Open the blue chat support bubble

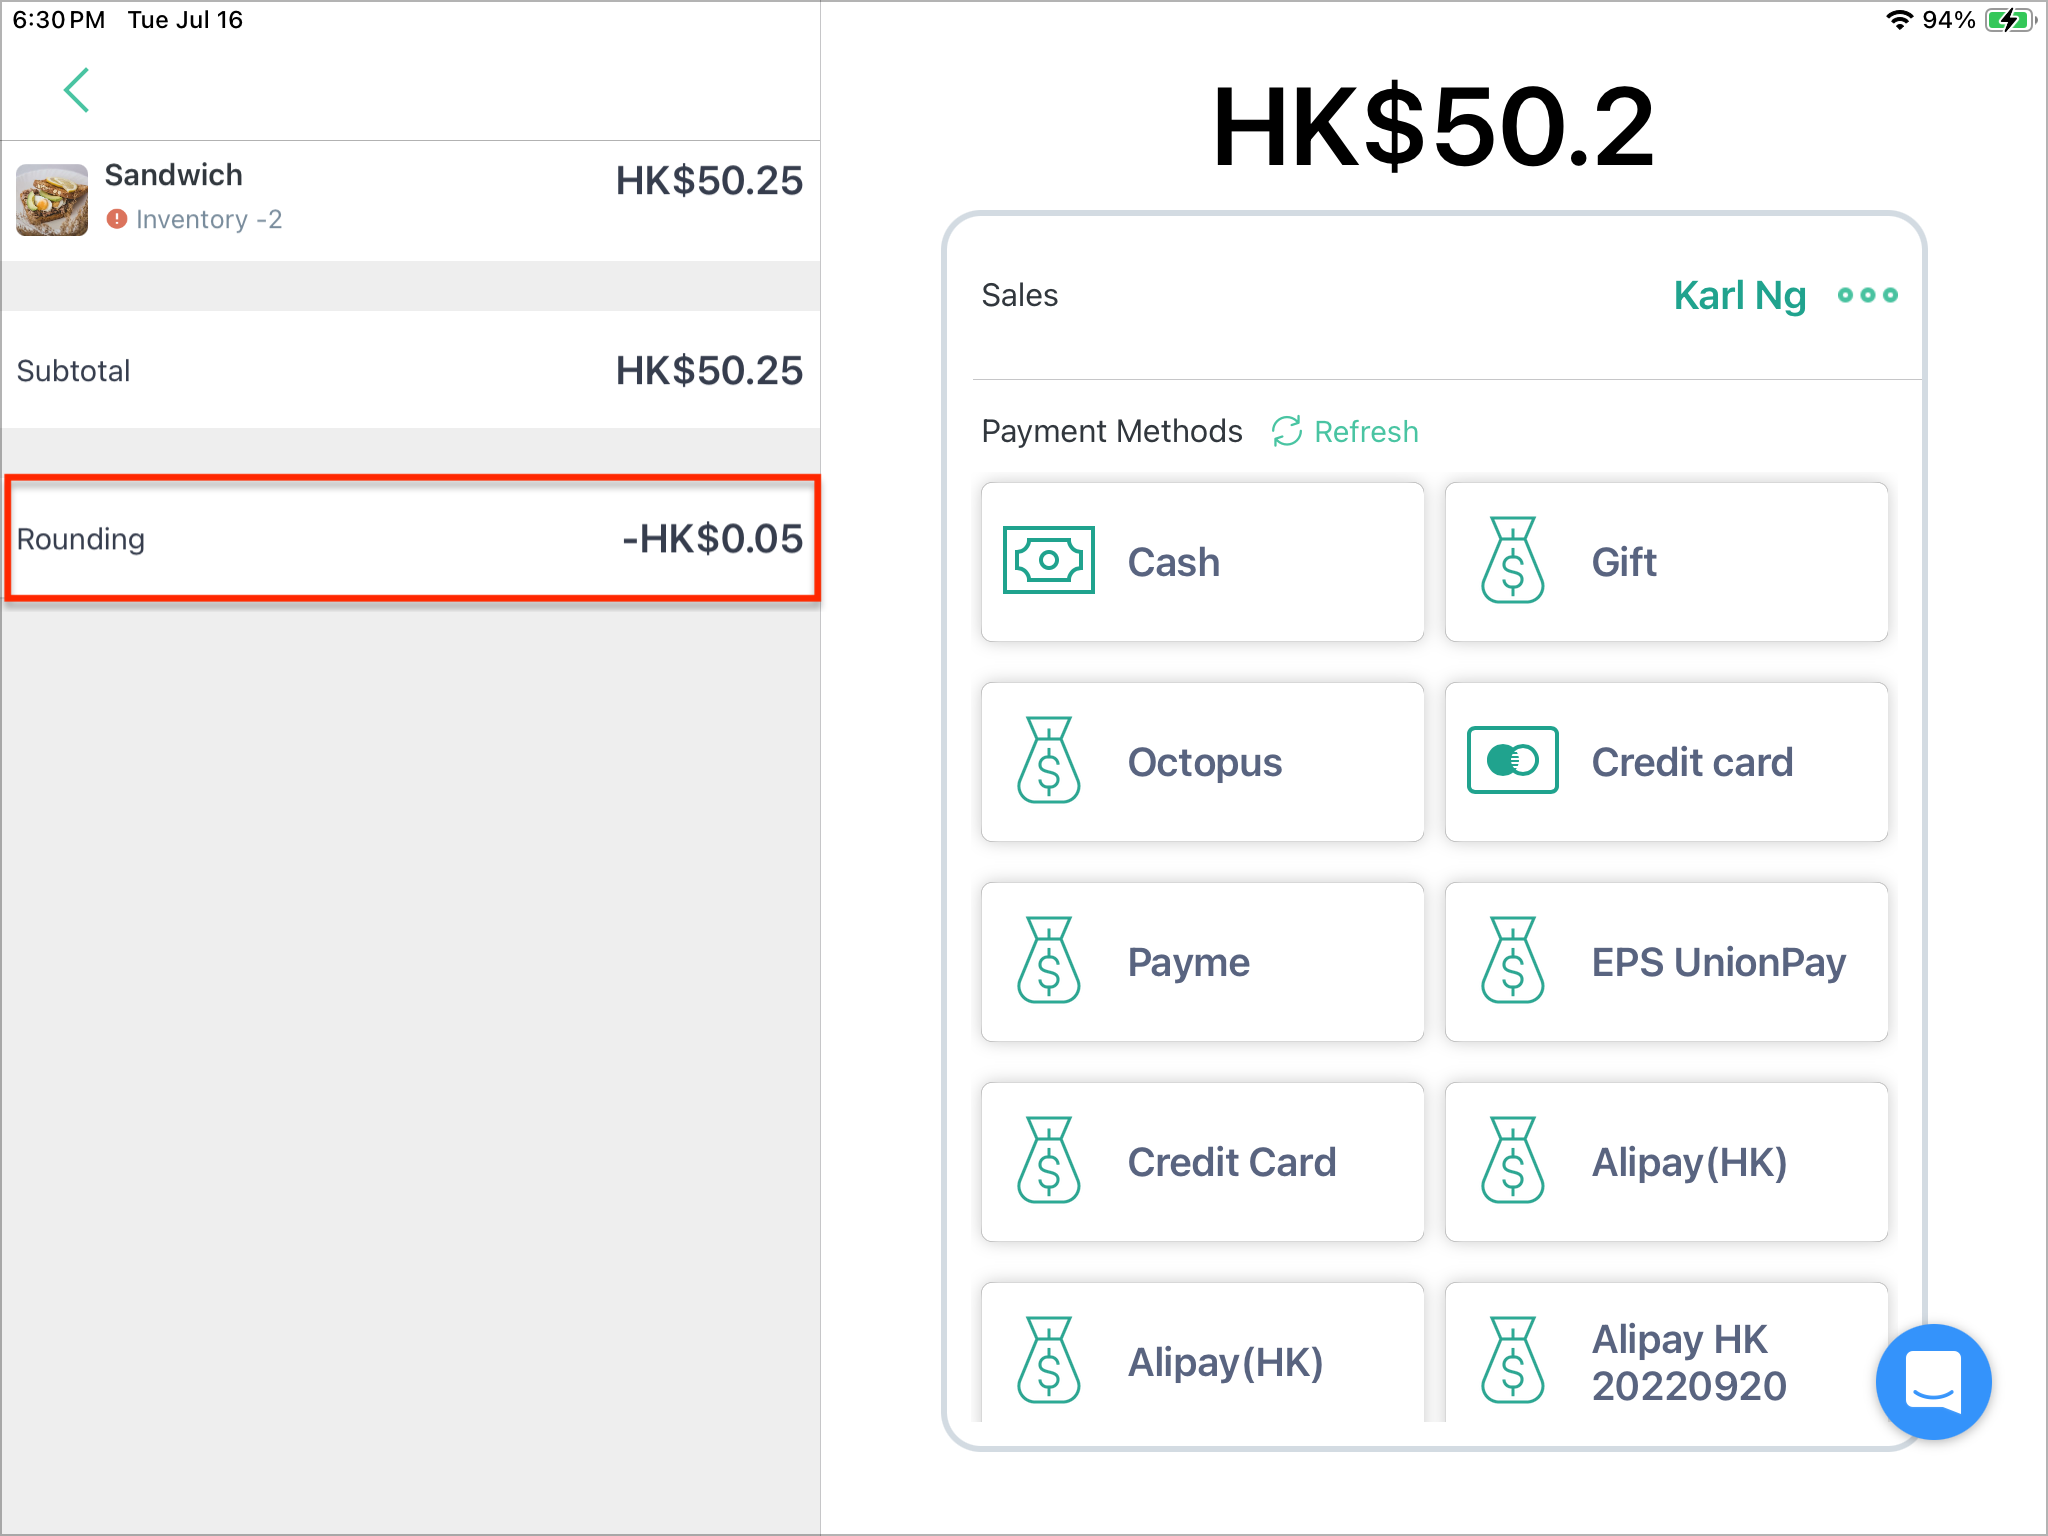1933,1381
